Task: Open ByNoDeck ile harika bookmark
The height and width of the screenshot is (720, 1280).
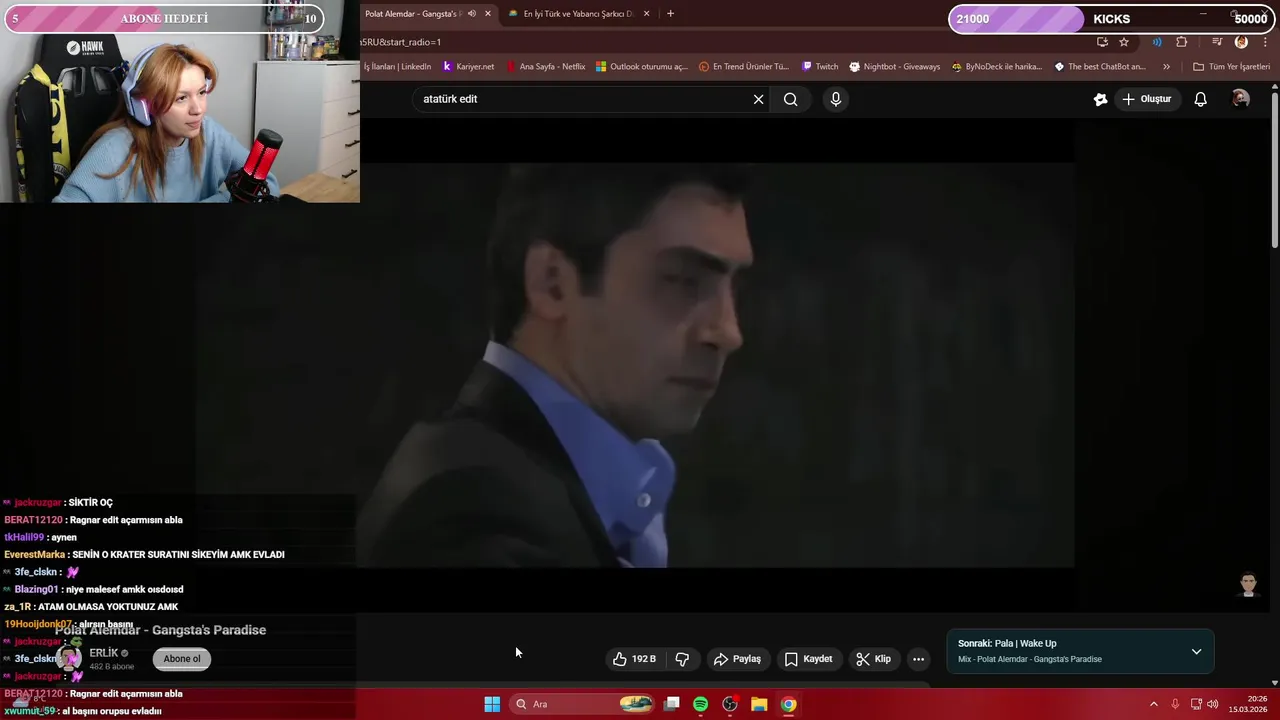Action: pyautogui.click(x=997, y=67)
